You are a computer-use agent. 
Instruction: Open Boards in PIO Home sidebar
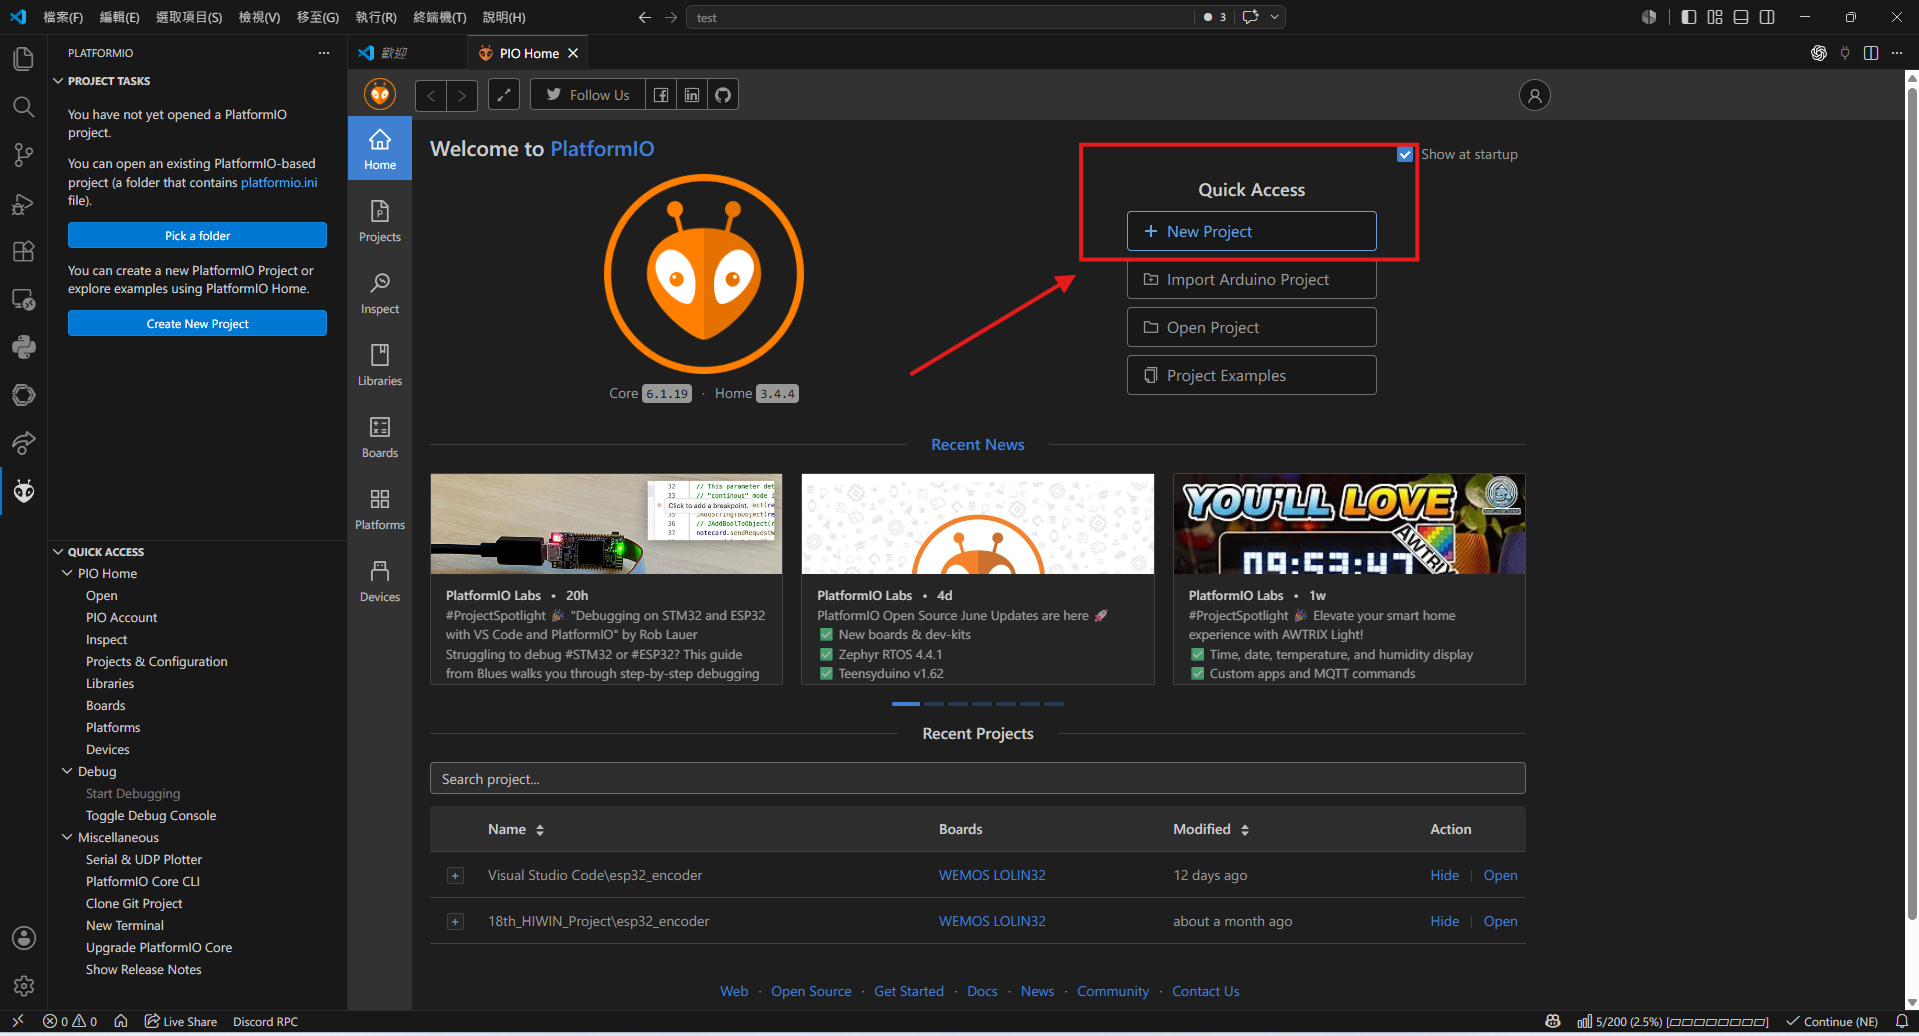coord(380,436)
